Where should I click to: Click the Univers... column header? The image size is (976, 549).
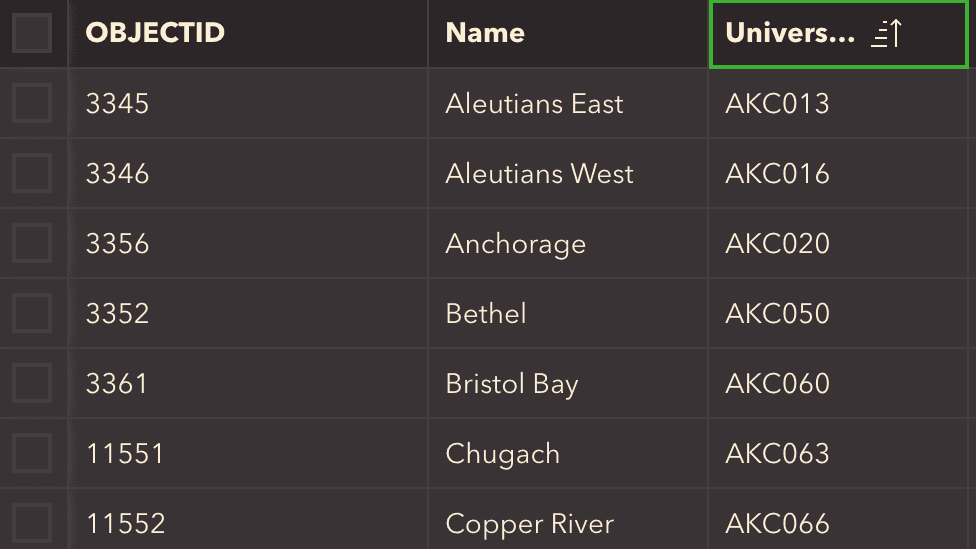pos(838,34)
